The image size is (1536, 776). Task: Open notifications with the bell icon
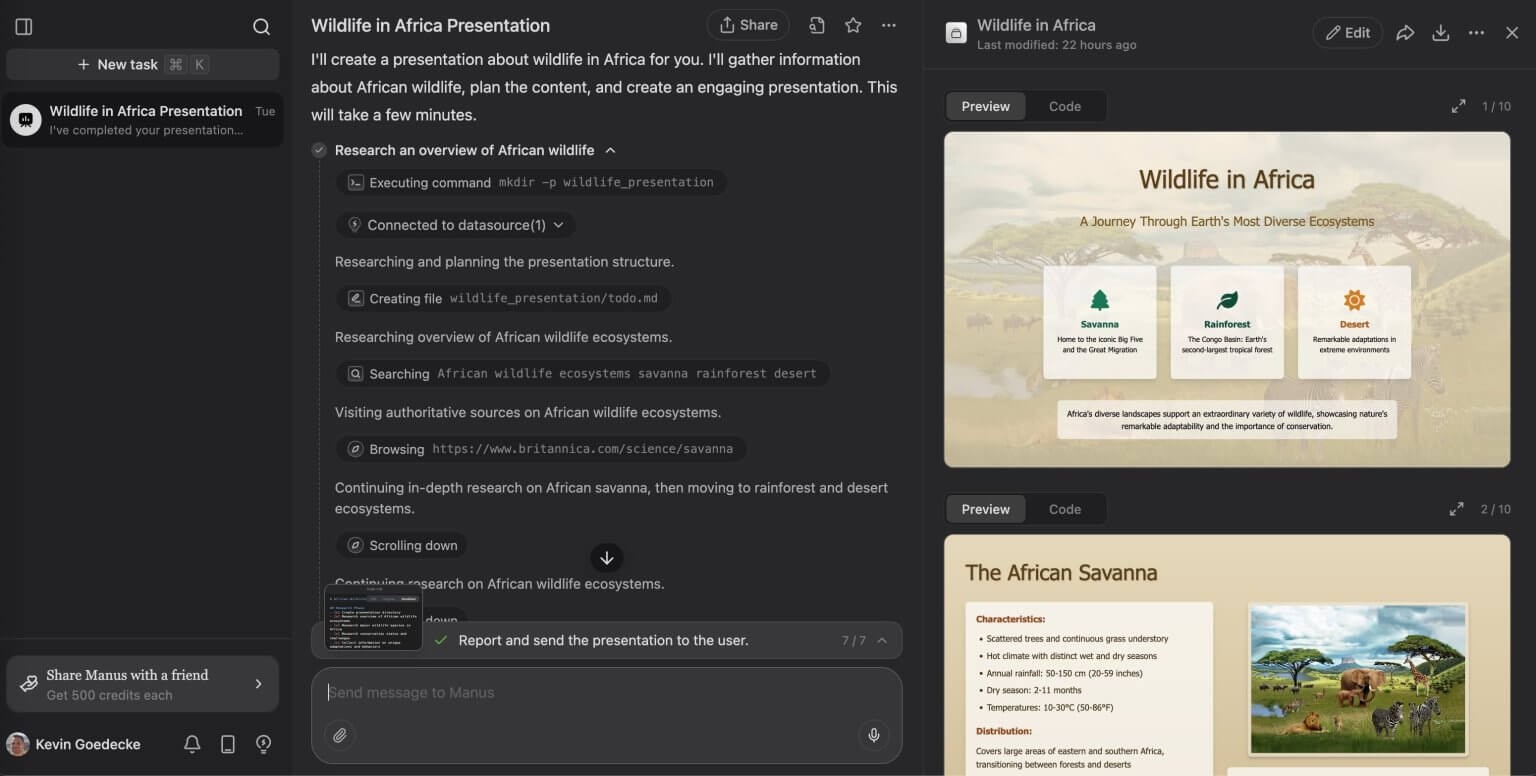[x=192, y=744]
